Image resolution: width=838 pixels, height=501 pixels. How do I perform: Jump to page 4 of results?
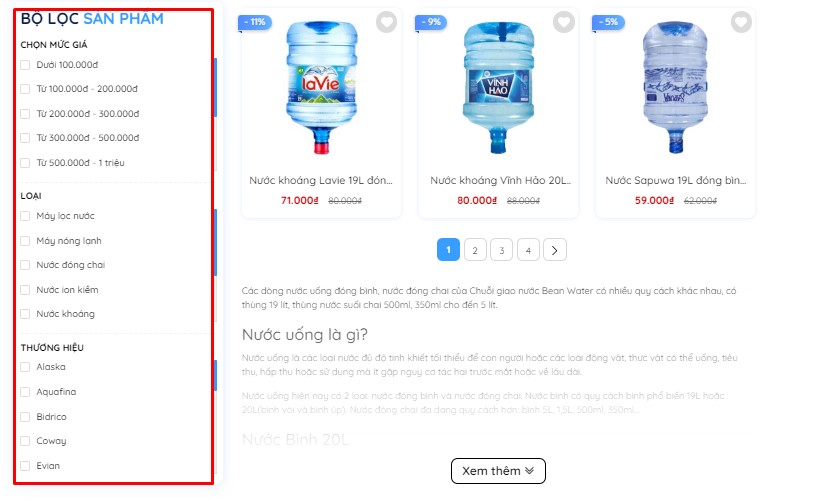pos(528,250)
